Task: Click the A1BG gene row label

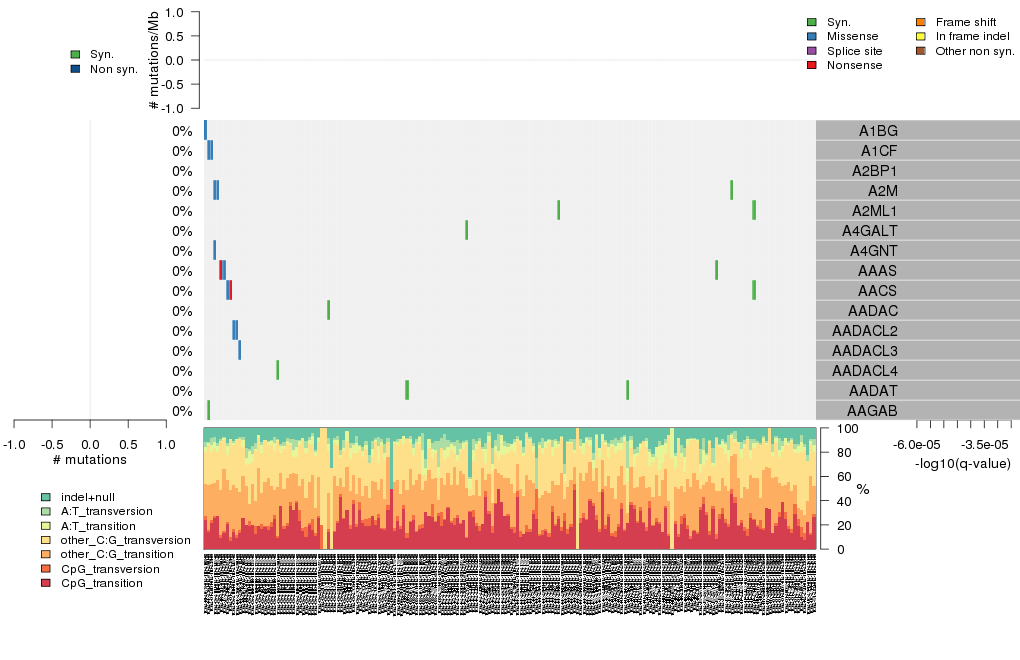Action: tap(878, 131)
